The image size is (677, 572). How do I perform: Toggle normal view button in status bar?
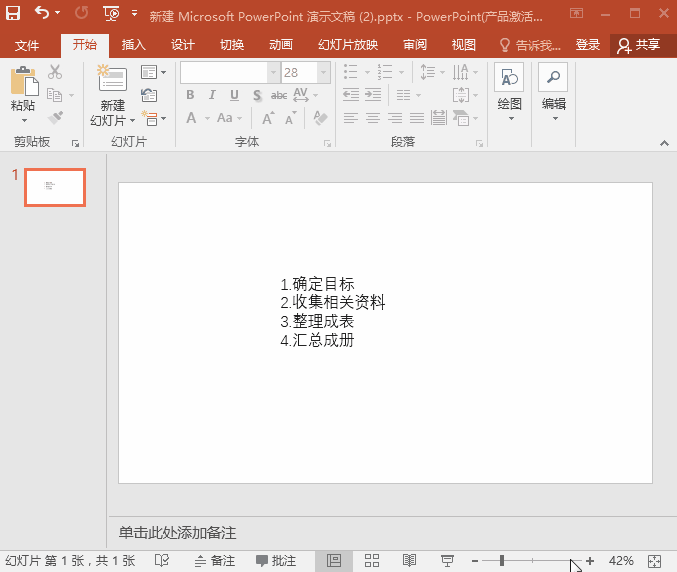point(334,561)
